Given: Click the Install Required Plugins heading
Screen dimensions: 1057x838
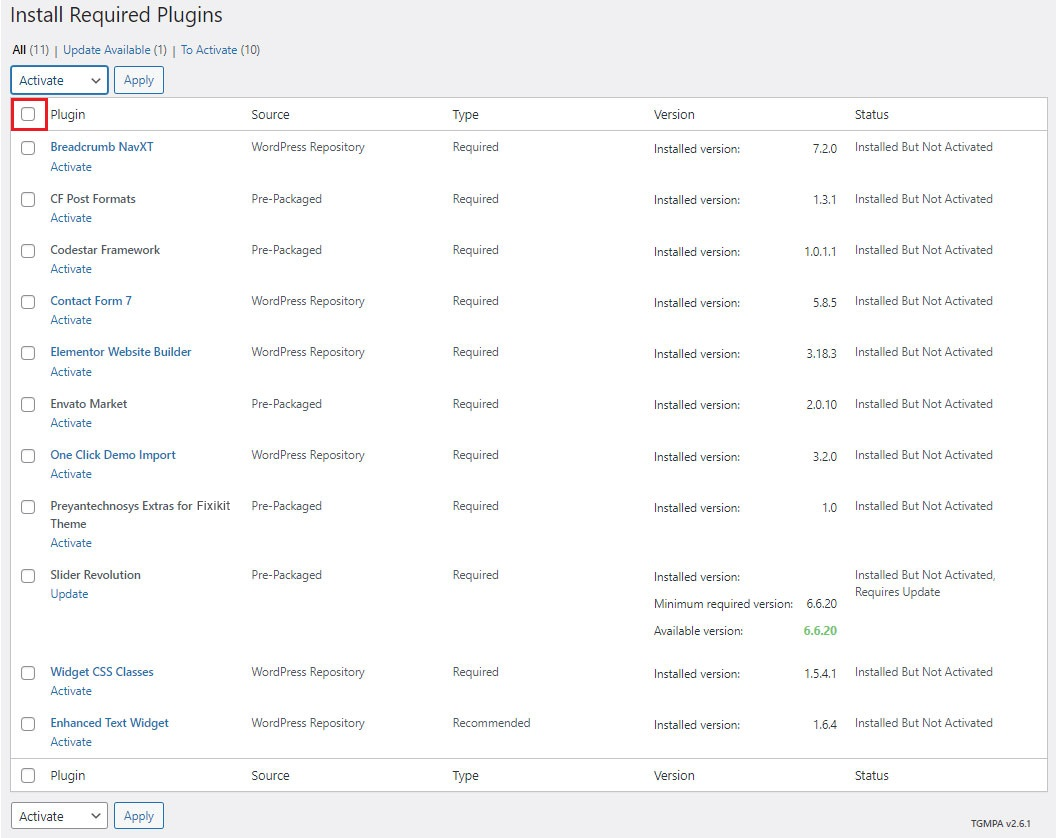Looking at the screenshot, I should [x=116, y=15].
